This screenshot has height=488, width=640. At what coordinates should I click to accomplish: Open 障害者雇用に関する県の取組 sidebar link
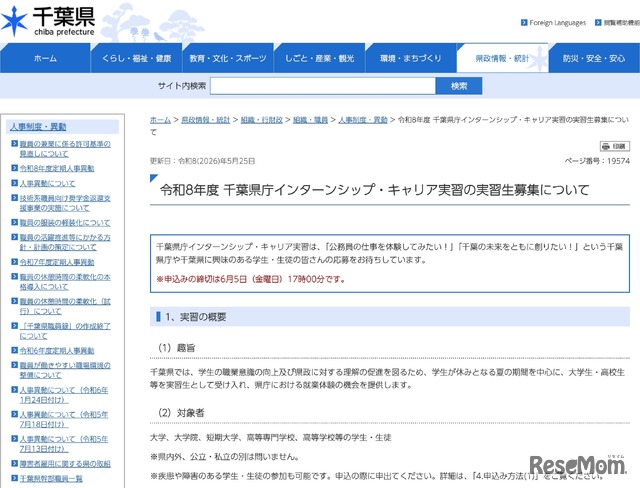point(65,464)
